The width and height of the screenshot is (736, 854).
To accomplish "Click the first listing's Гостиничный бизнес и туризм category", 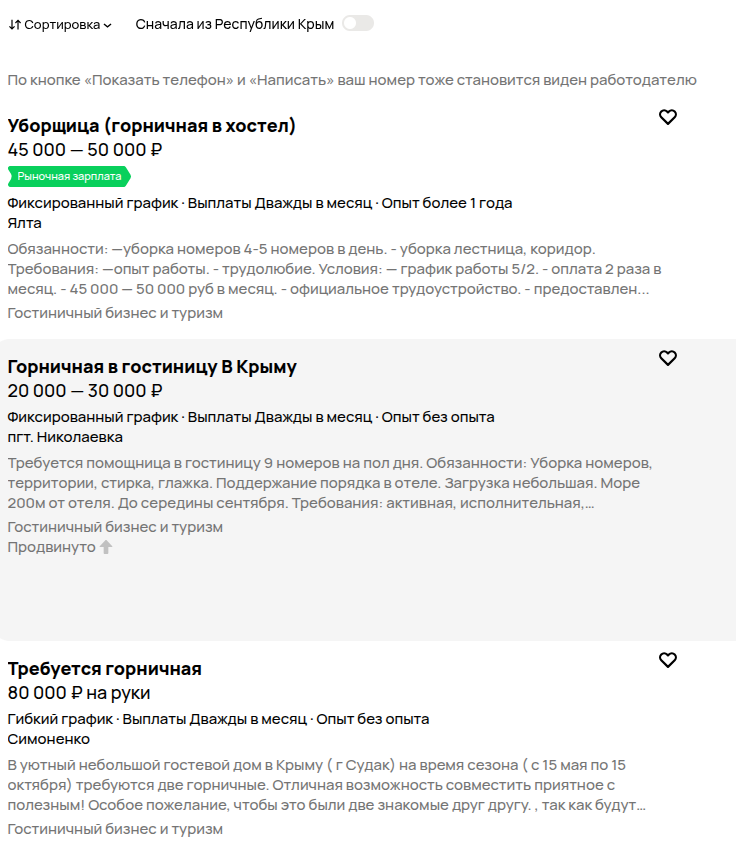I will (115, 313).
